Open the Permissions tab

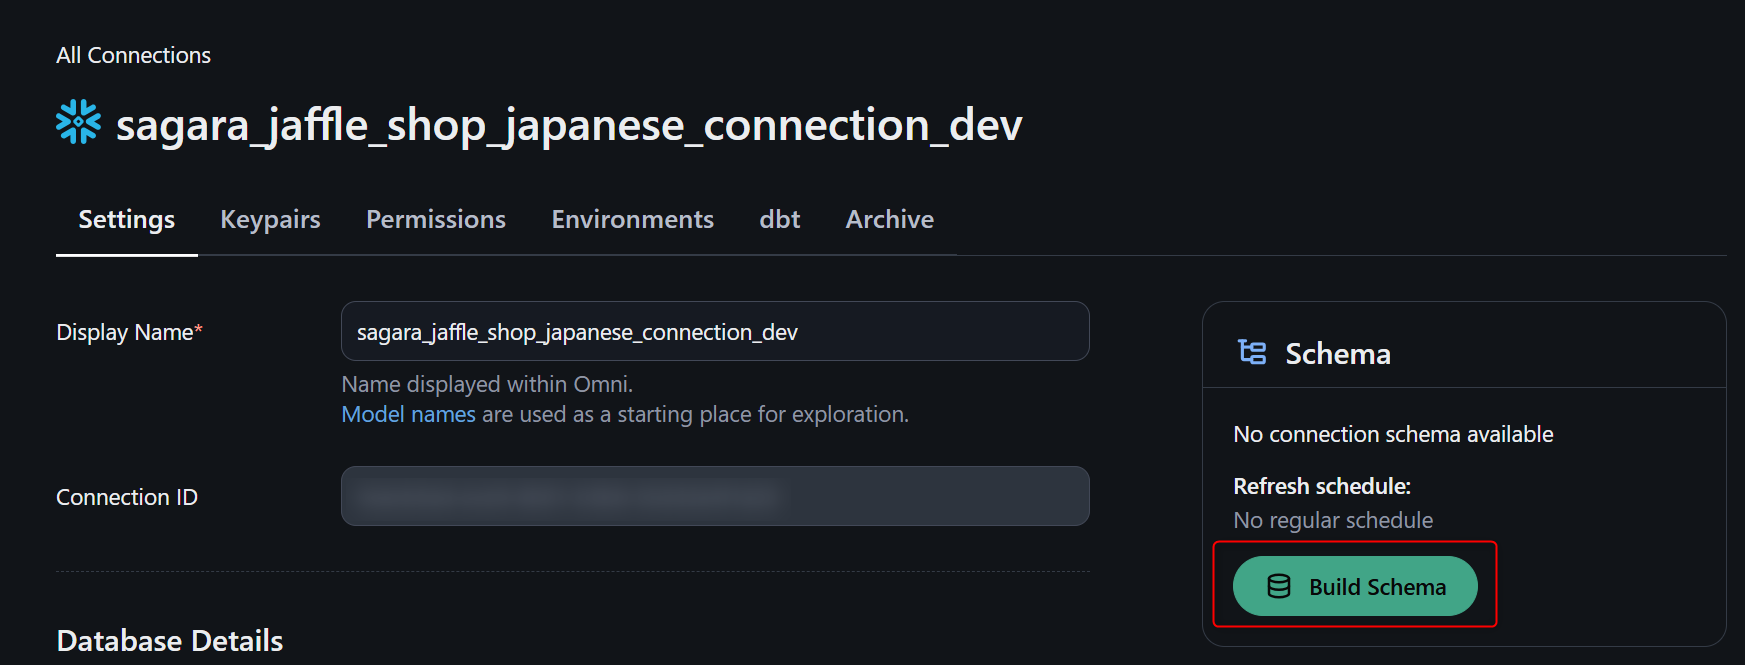[x=435, y=219]
